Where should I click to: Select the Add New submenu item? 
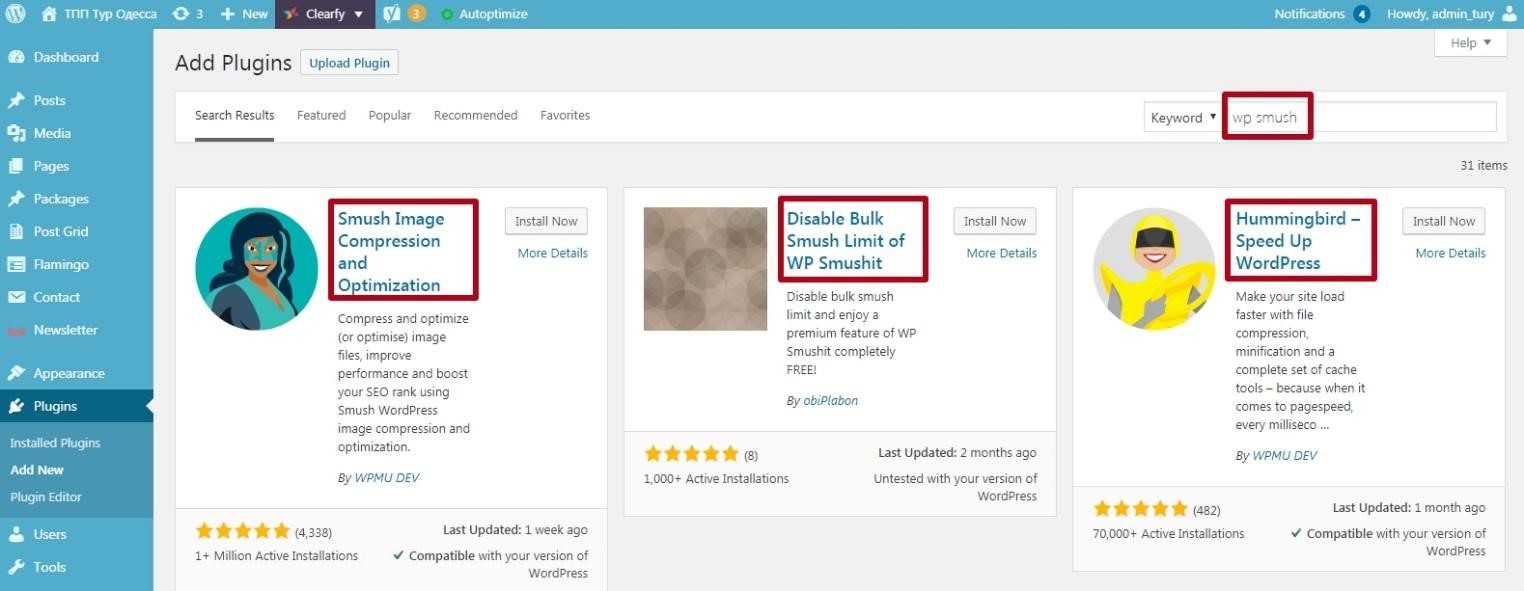(37, 470)
